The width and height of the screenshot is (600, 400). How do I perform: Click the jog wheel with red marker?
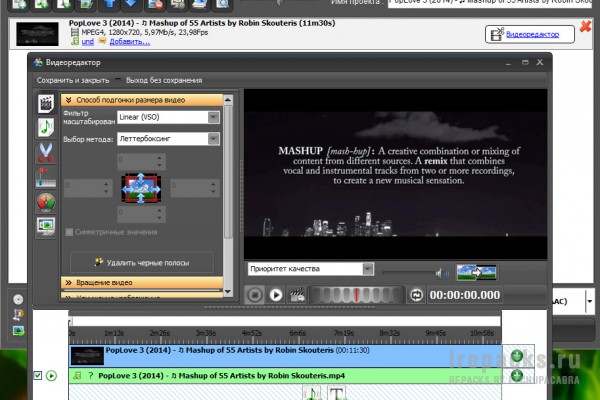click(x=356, y=295)
